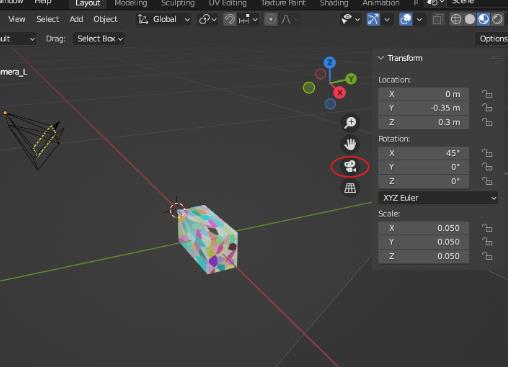Viewport: 508px width, 367px height.
Task: Switch to UV Editing workspace tab
Action: [x=228, y=4]
